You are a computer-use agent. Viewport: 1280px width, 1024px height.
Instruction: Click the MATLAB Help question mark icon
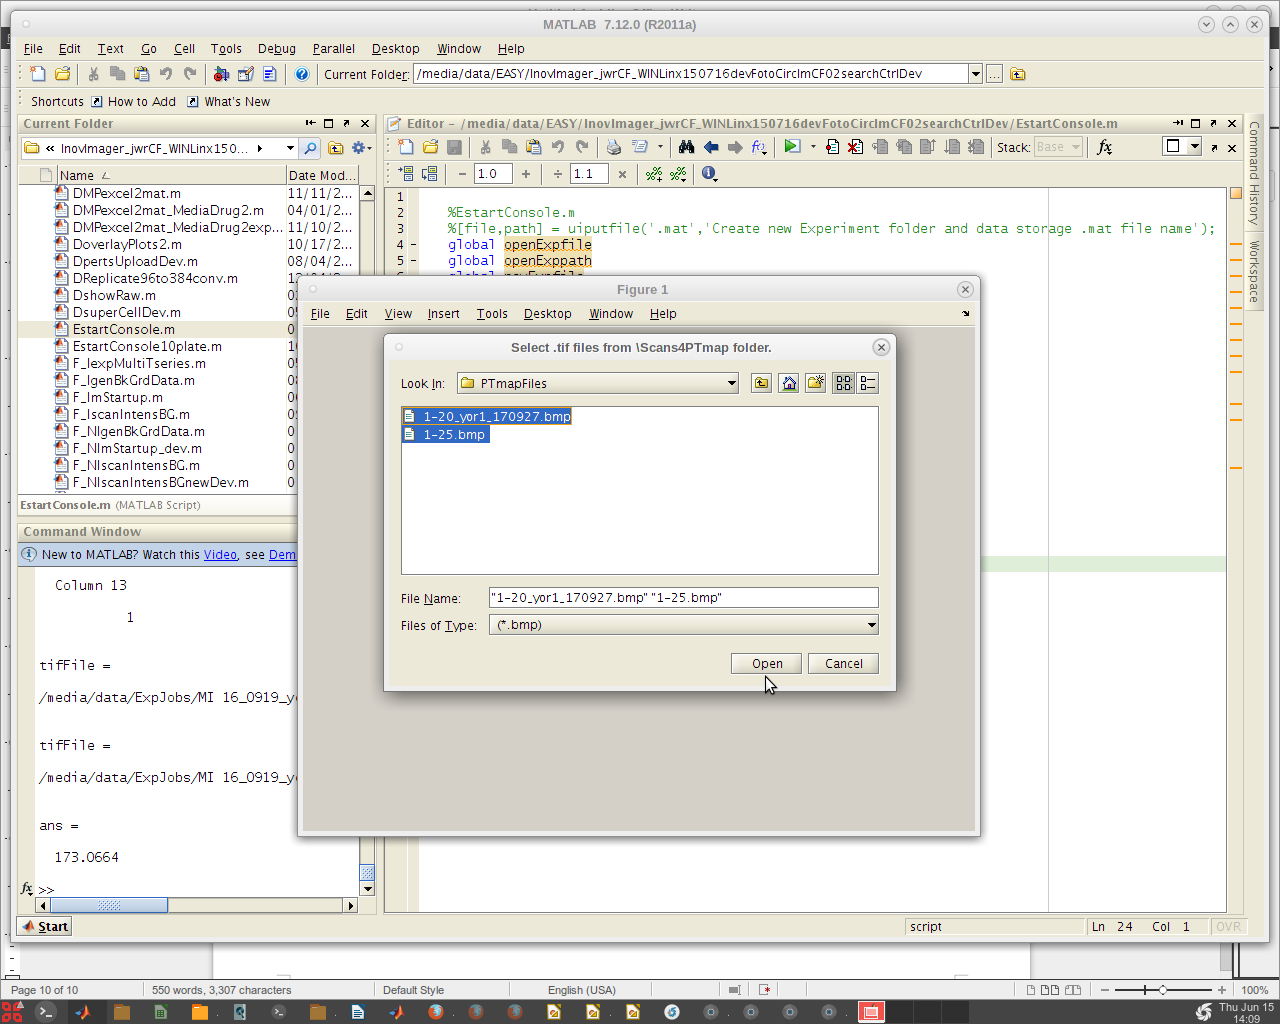(302, 74)
